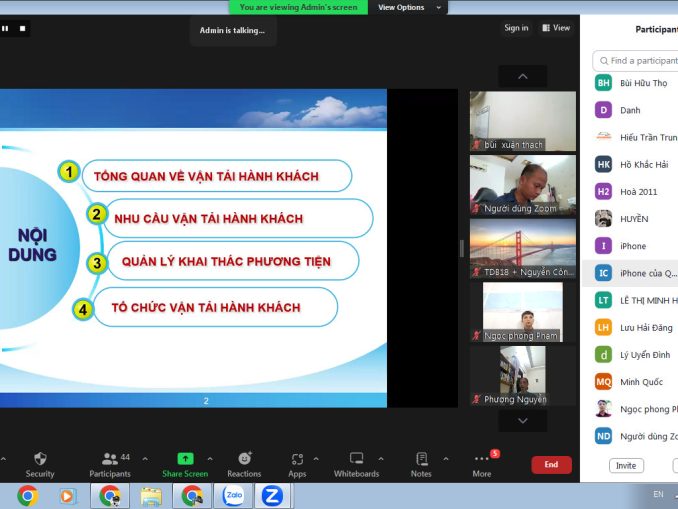Select LÊ THỊ MINH participant row
The height and width of the screenshot is (509, 678).
(x=630, y=301)
